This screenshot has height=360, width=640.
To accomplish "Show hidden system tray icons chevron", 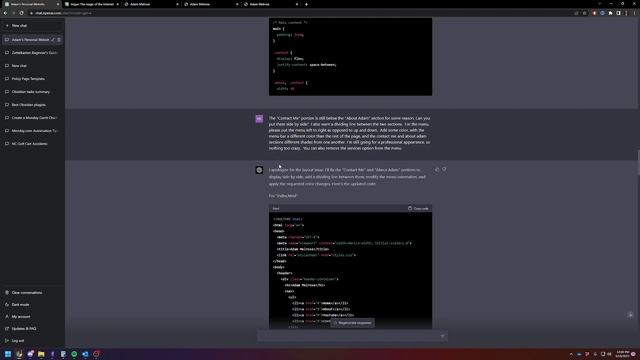I will [x=571, y=354].
